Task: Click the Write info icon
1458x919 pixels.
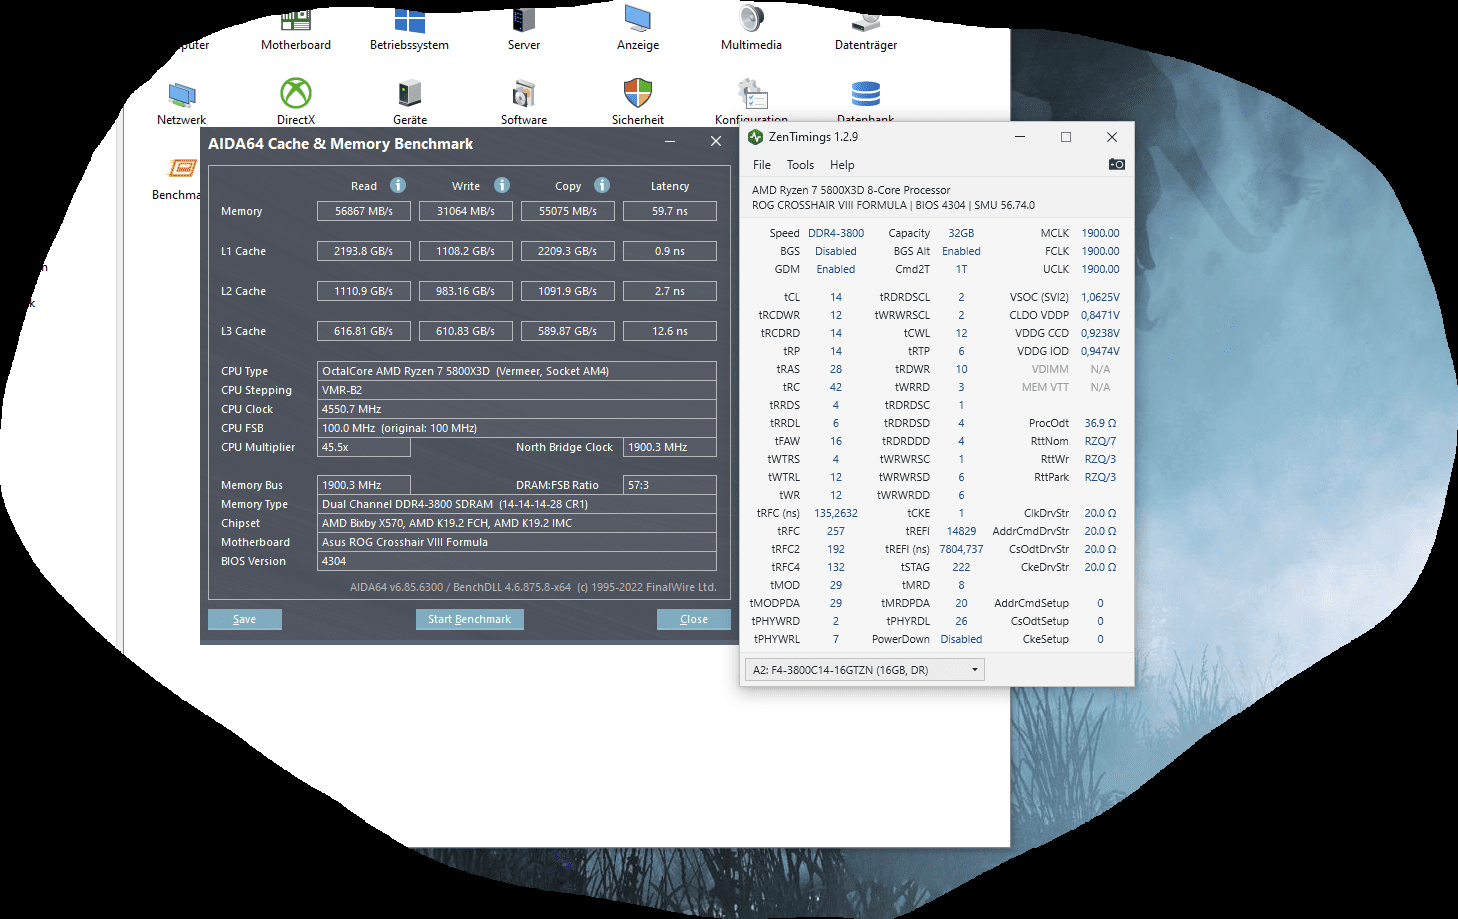Action: 502,185
